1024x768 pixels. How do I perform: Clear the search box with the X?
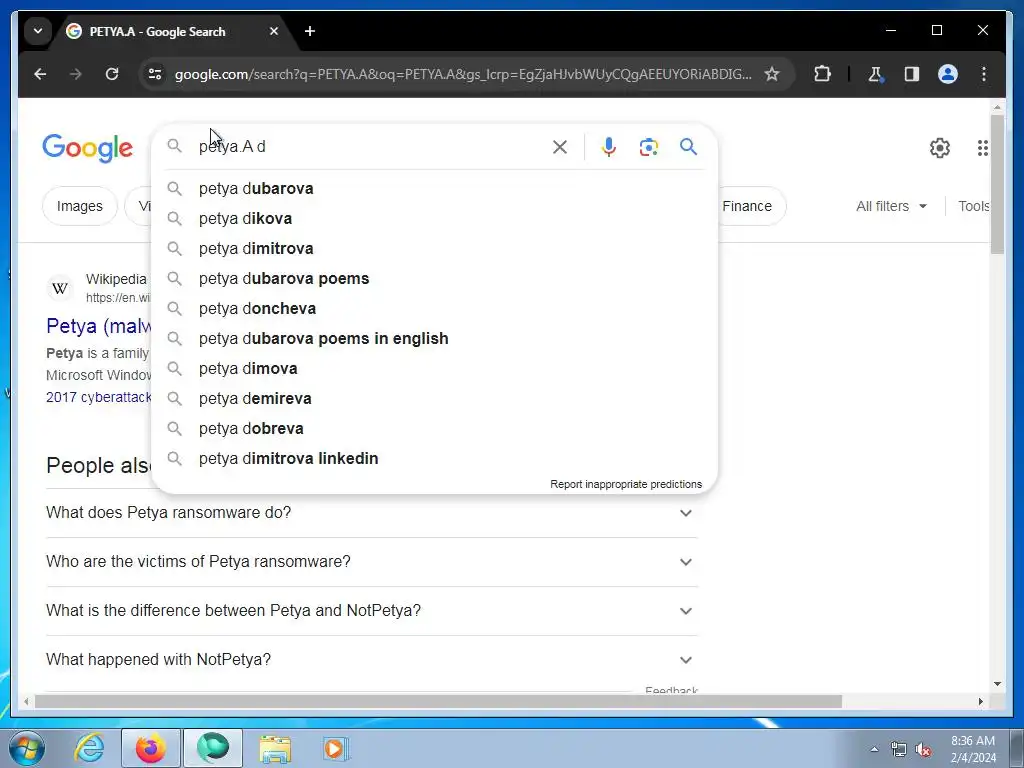560,147
